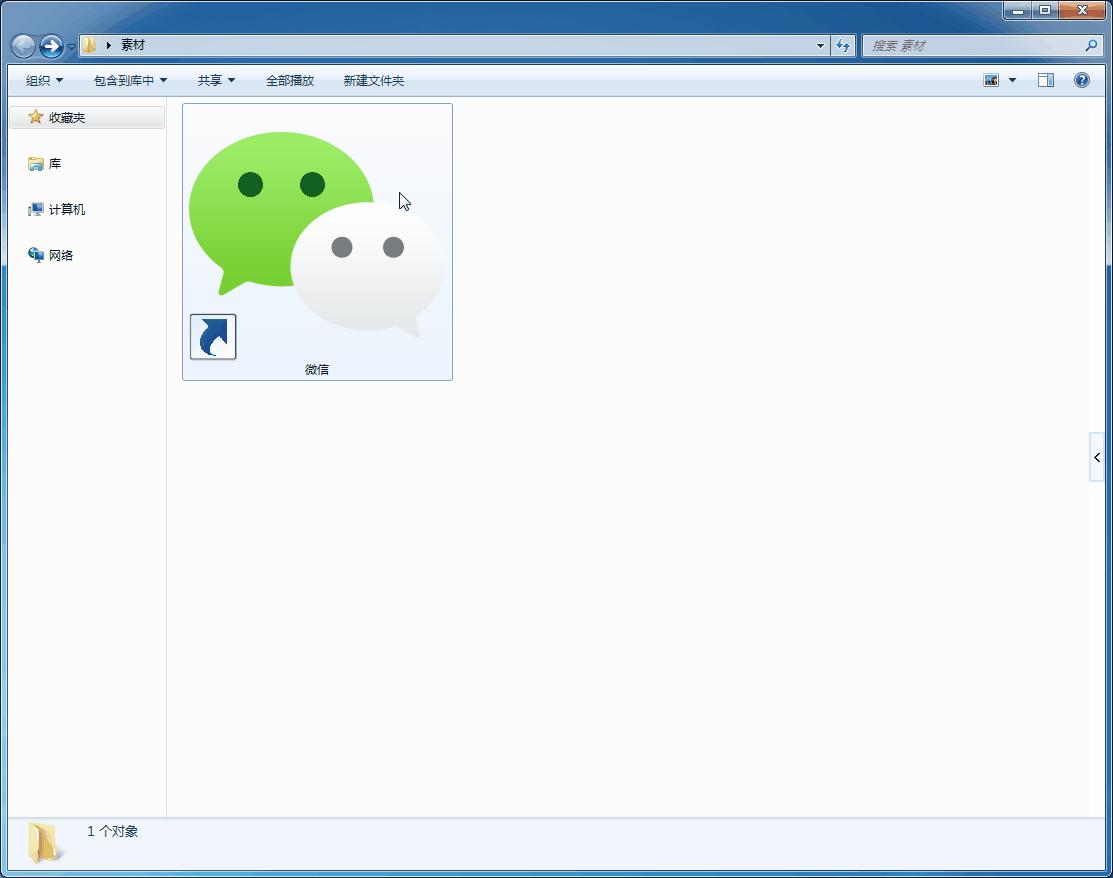Toggle the navigation pane collapse arrow

[x=1095, y=456]
